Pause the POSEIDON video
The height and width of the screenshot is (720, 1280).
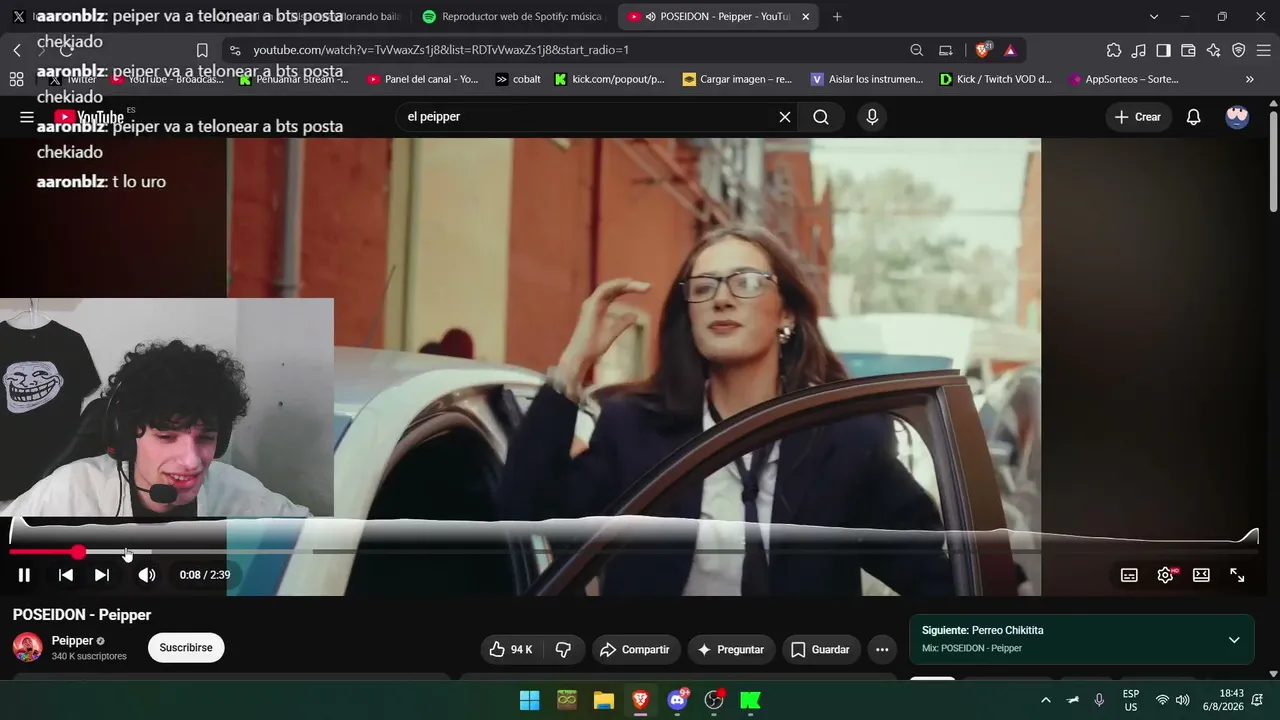(24, 575)
